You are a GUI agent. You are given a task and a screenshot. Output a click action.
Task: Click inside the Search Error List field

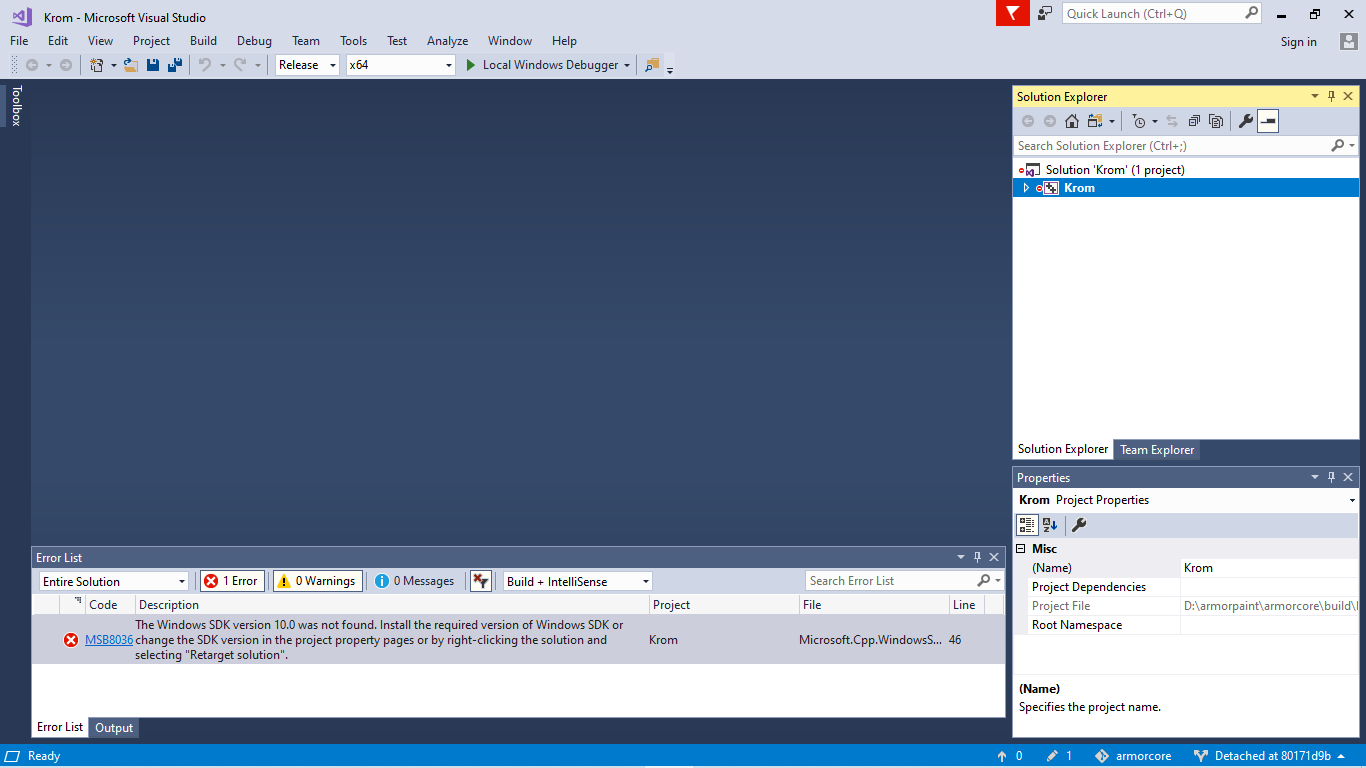tap(890, 580)
